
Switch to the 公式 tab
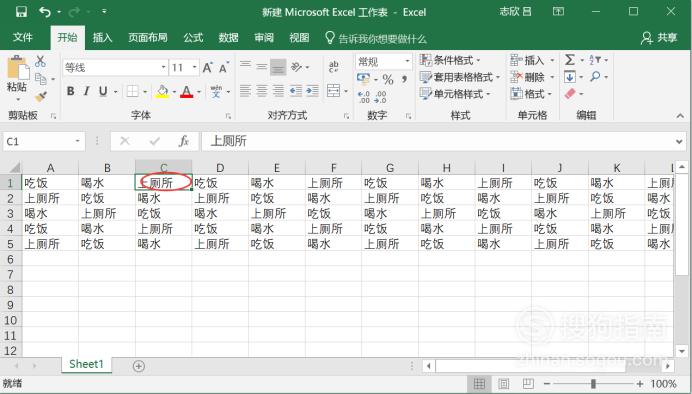pos(193,38)
